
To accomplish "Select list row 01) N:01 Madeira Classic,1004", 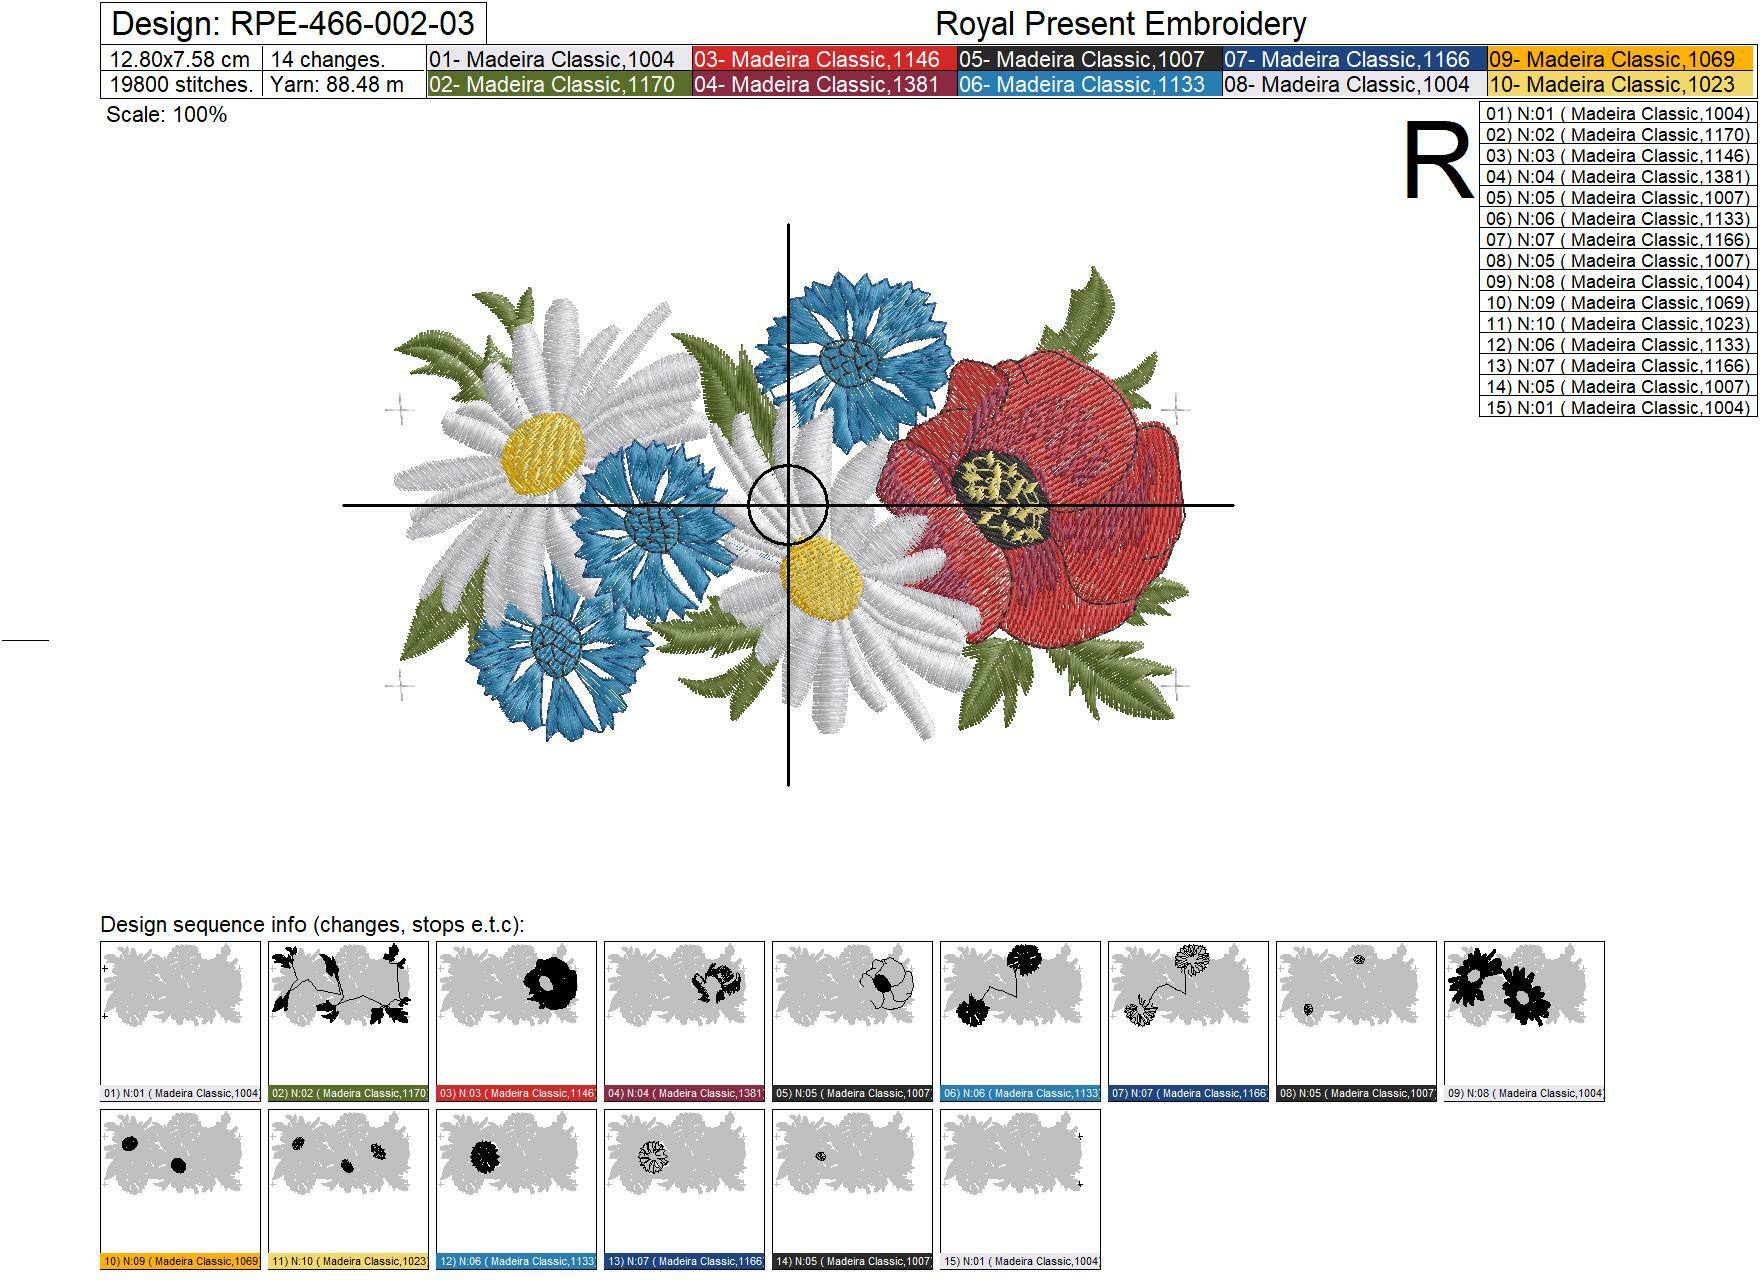I will [x=1618, y=113].
